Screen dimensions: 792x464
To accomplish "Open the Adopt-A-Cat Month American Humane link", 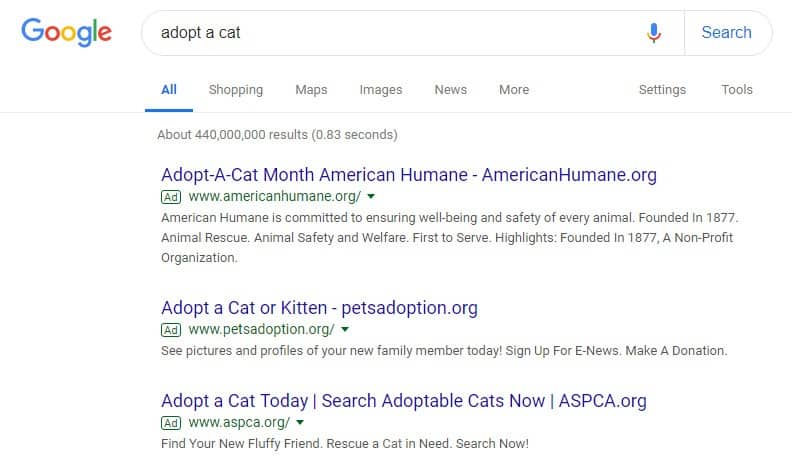I will click(x=409, y=175).
